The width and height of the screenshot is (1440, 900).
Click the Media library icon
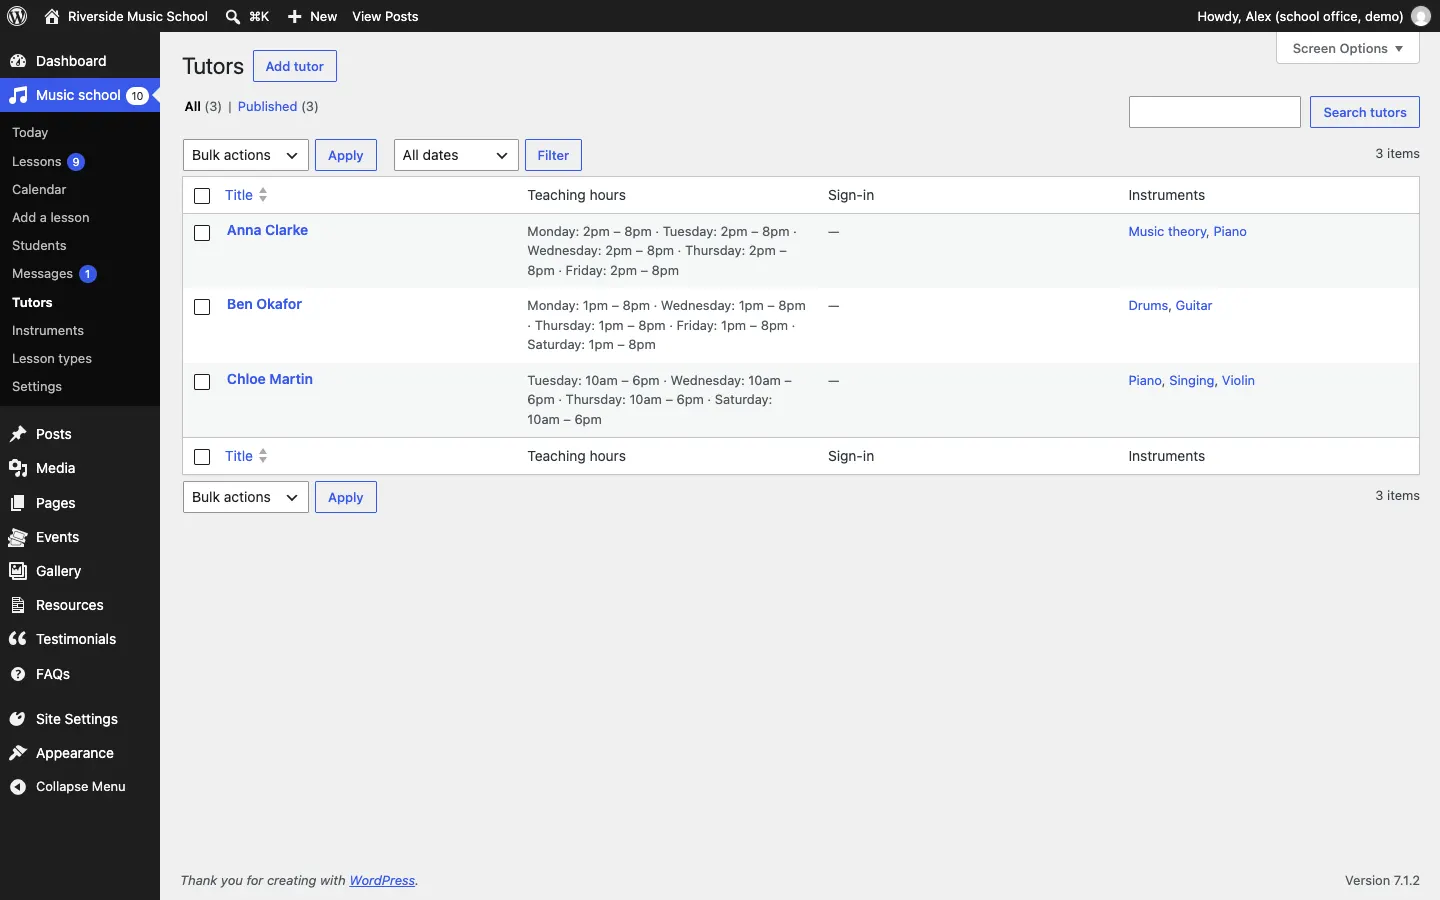coord(18,468)
